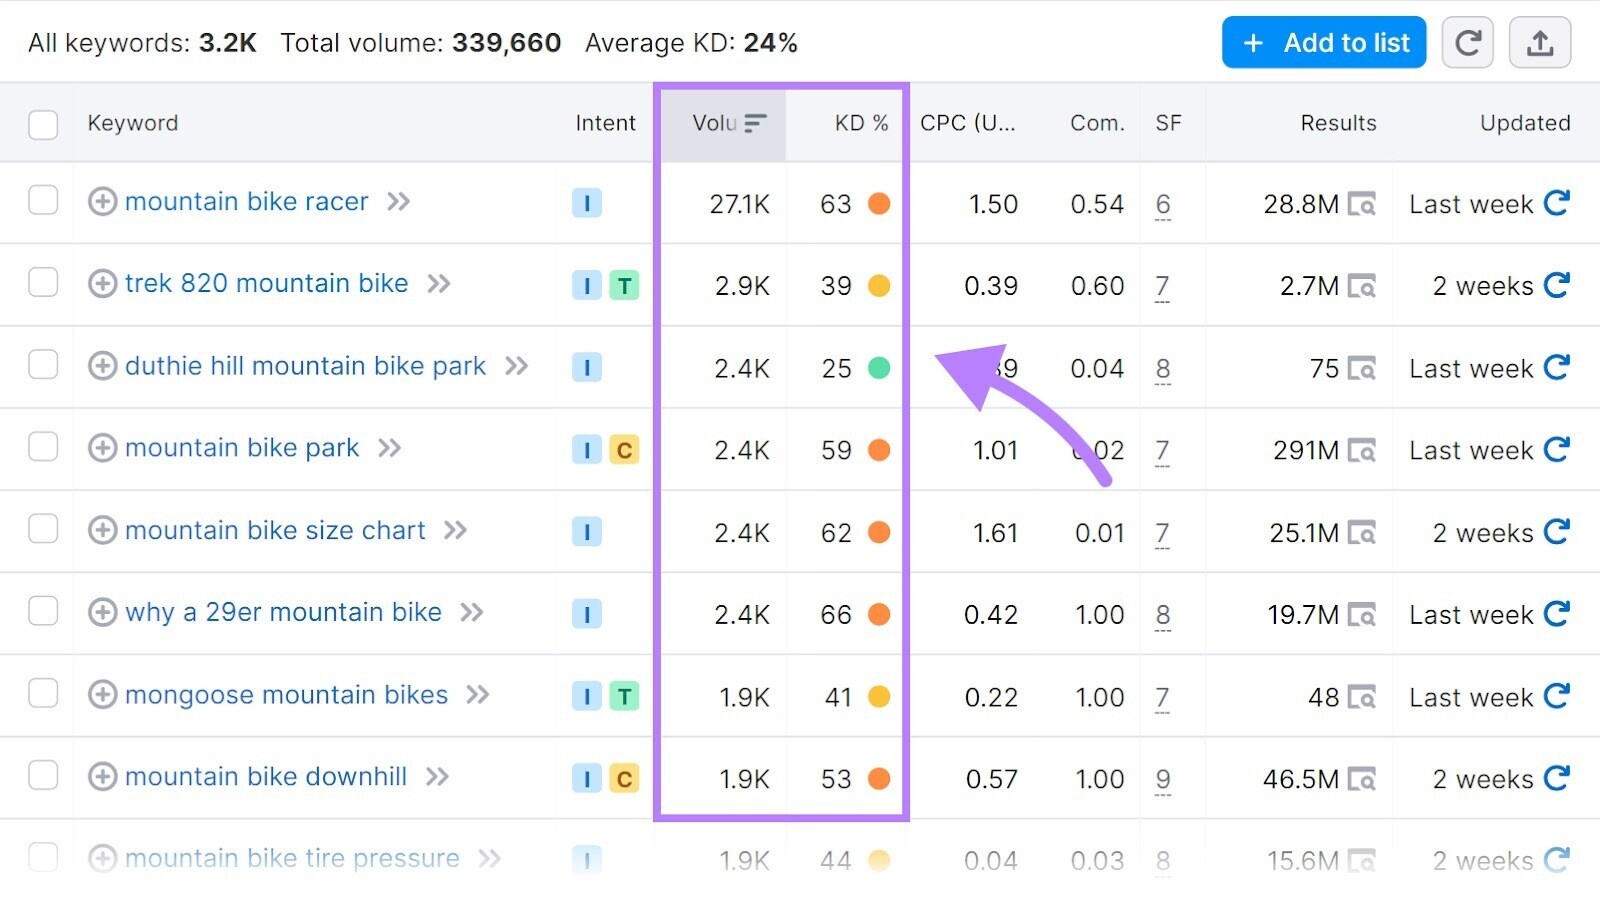
Task: Click the refresh icon next to Add to list
Action: click(1467, 43)
